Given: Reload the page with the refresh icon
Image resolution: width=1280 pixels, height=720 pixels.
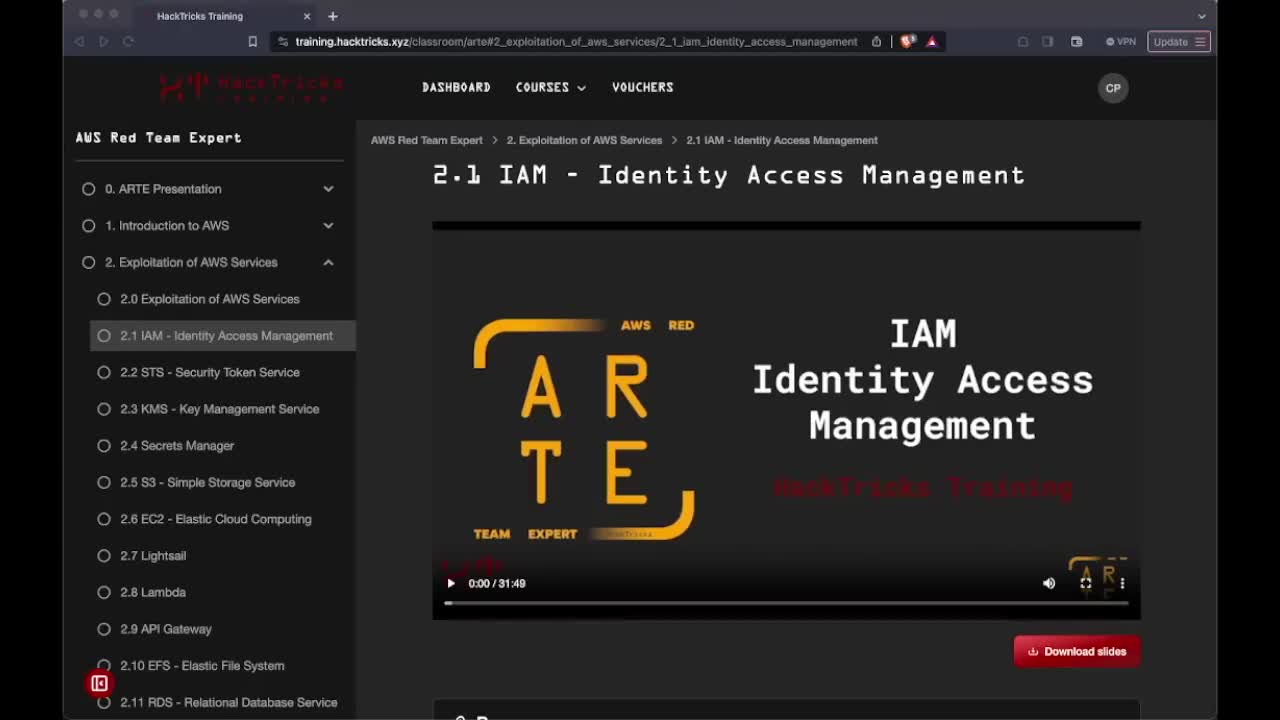Looking at the screenshot, I should (x=128, y=42).
